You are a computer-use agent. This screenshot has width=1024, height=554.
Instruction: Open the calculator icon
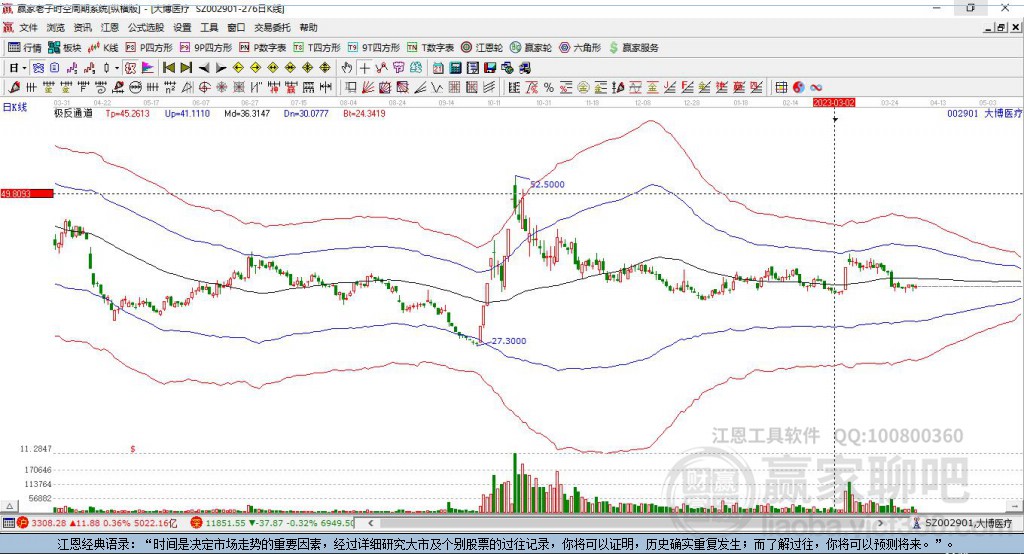(455, 68)
